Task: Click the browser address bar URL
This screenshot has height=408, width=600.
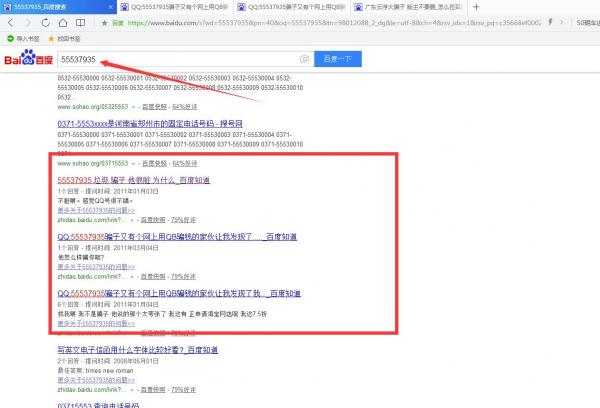Action: coord(334,23)
